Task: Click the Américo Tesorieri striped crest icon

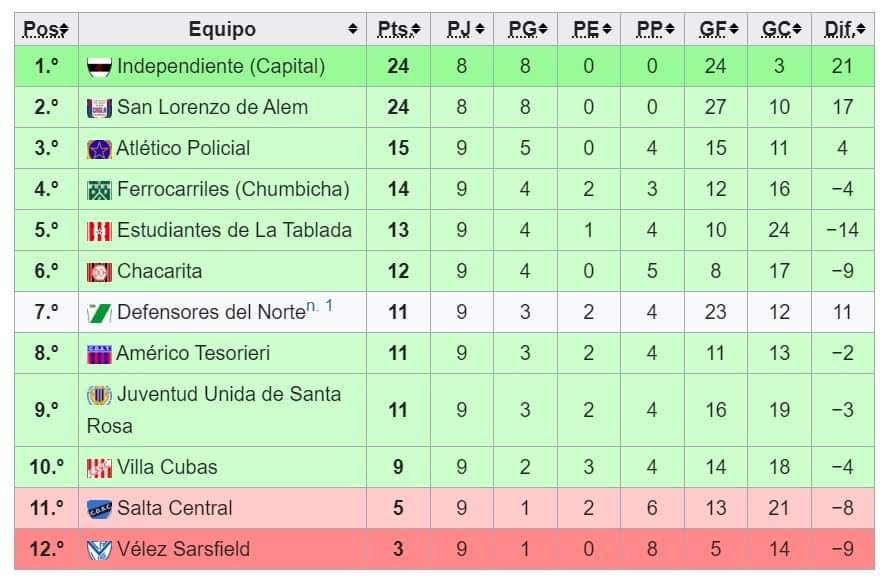Action: click(99, 354)
